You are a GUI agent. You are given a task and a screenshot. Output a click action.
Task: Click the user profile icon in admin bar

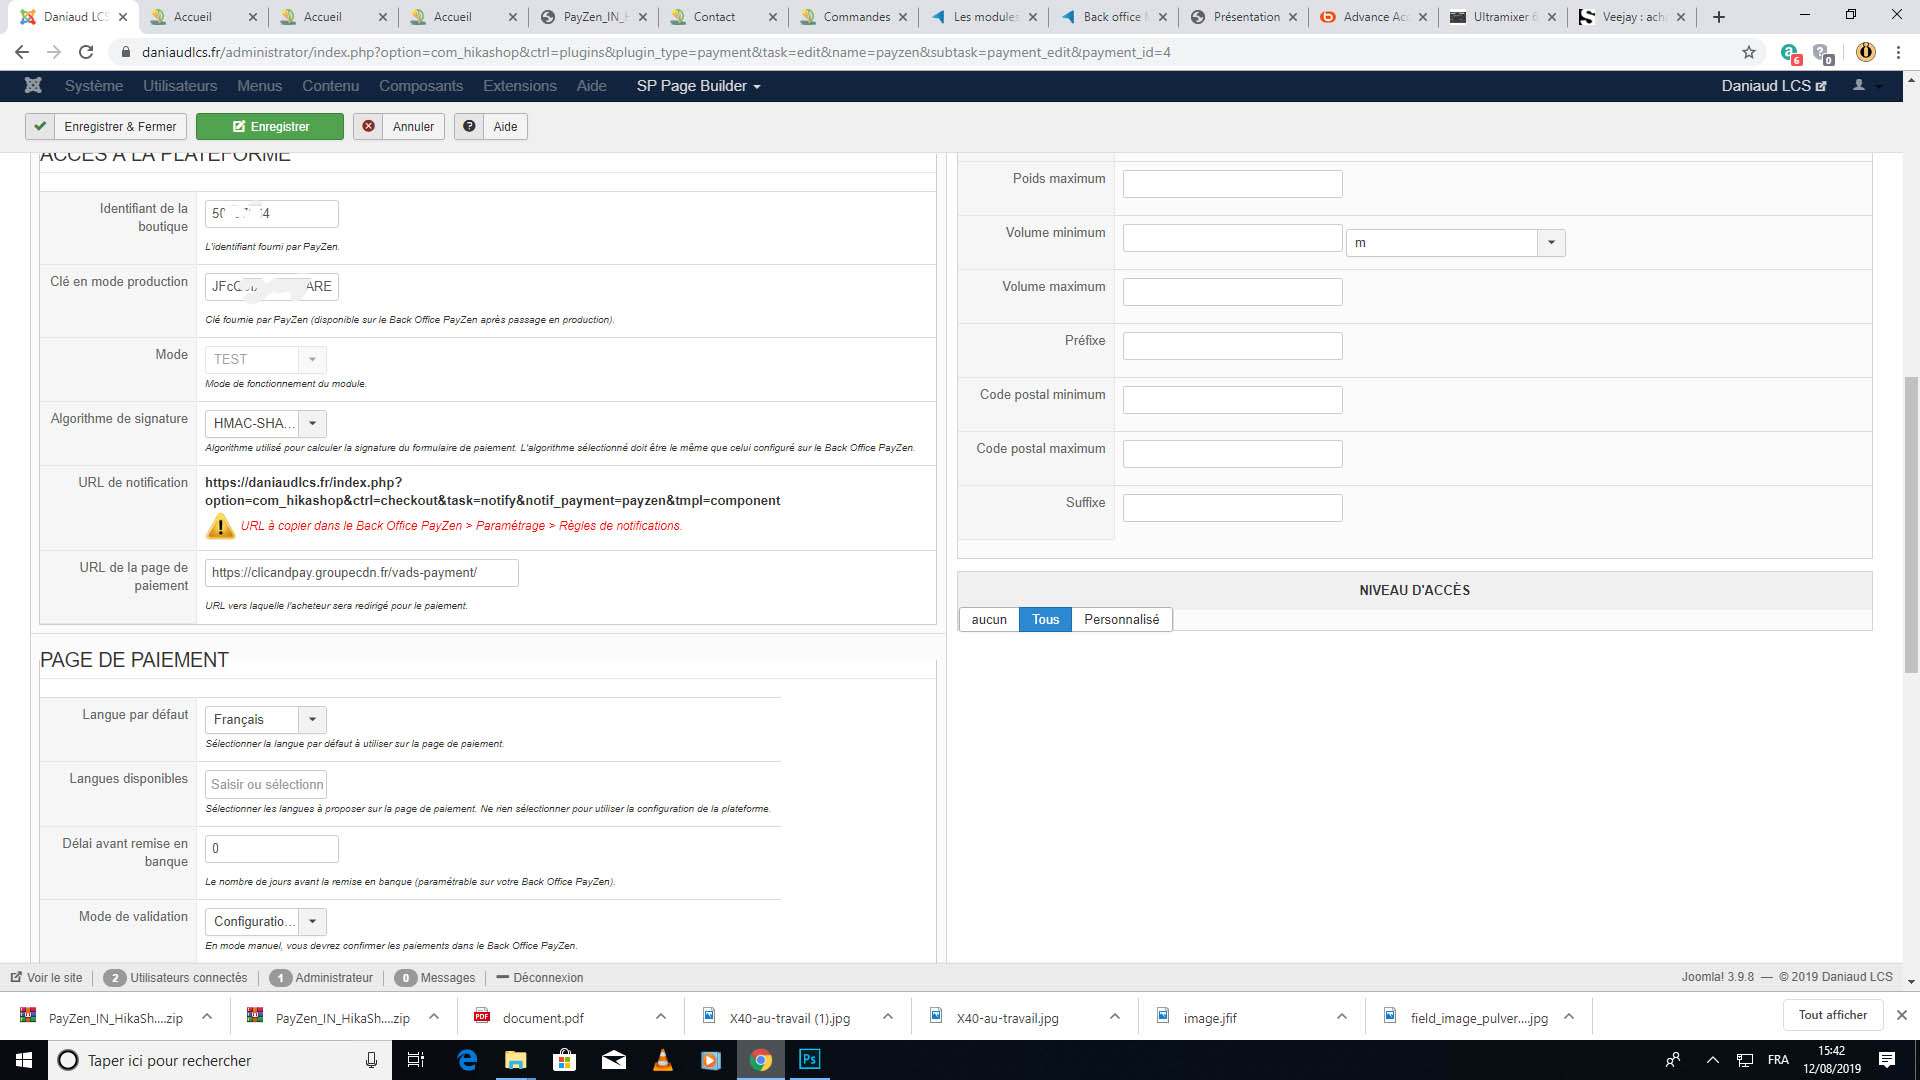point(1858,86)
